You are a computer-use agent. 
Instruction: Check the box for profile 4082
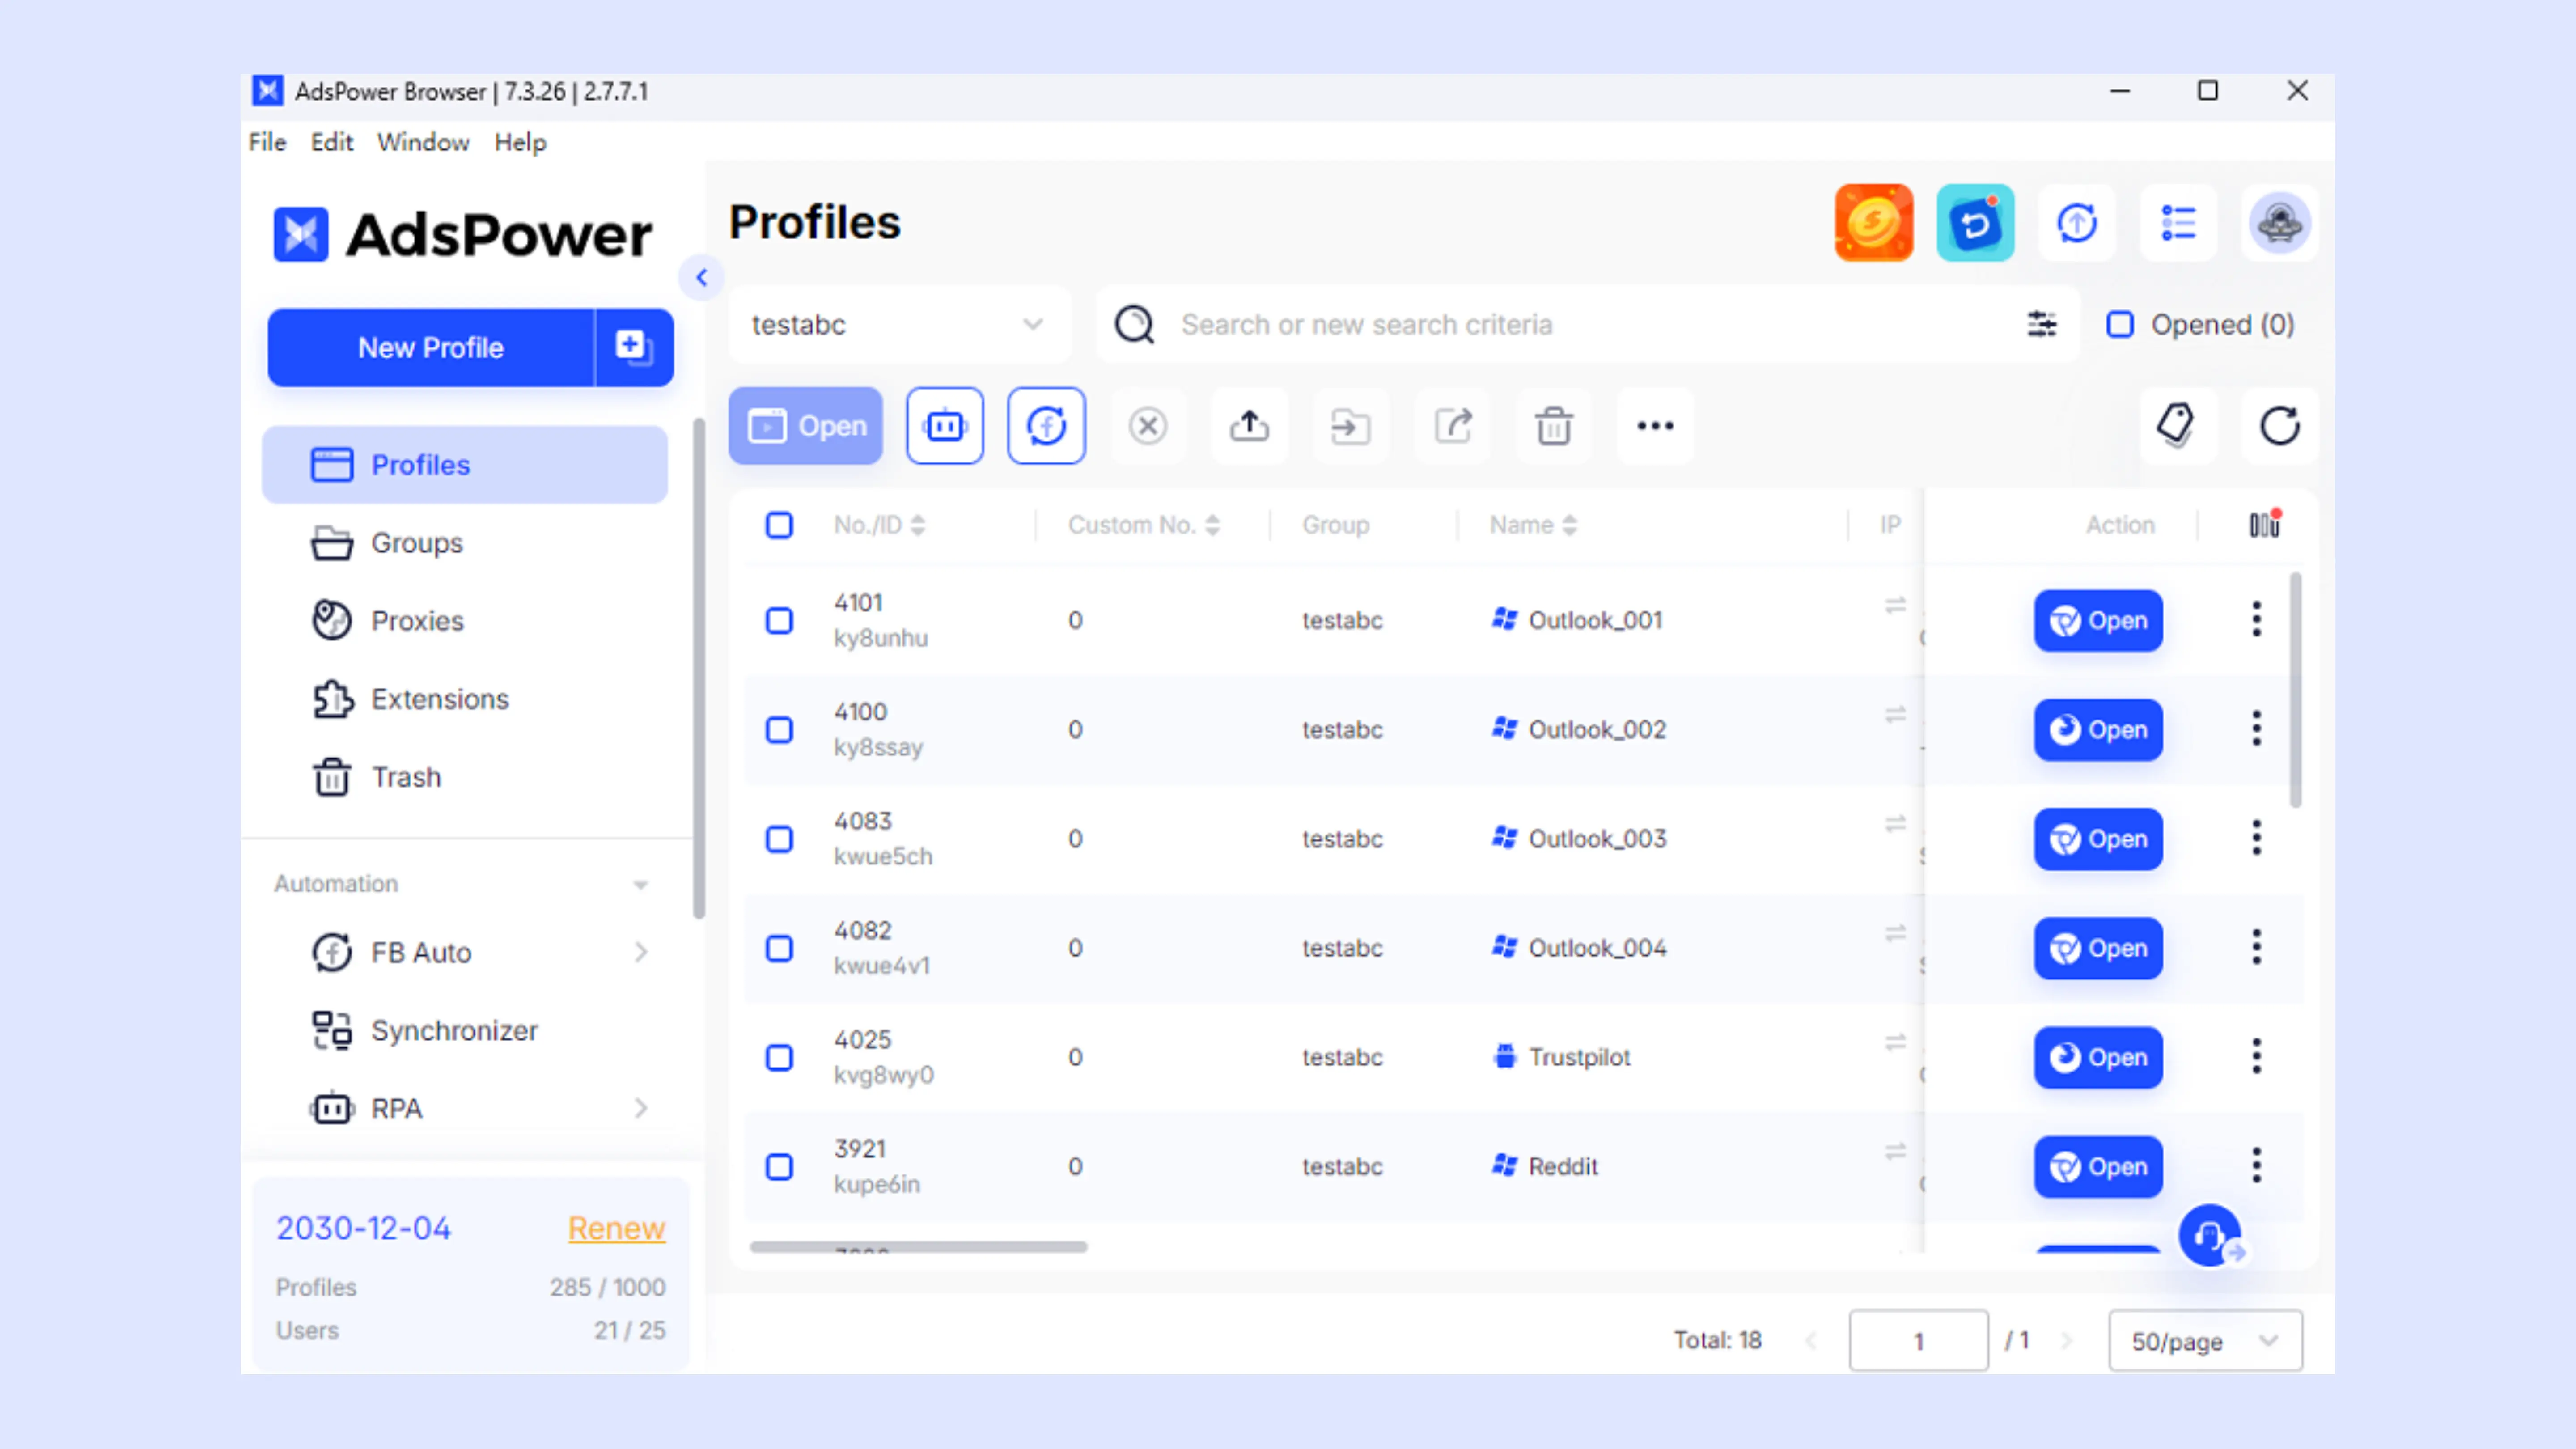[779, 948]
